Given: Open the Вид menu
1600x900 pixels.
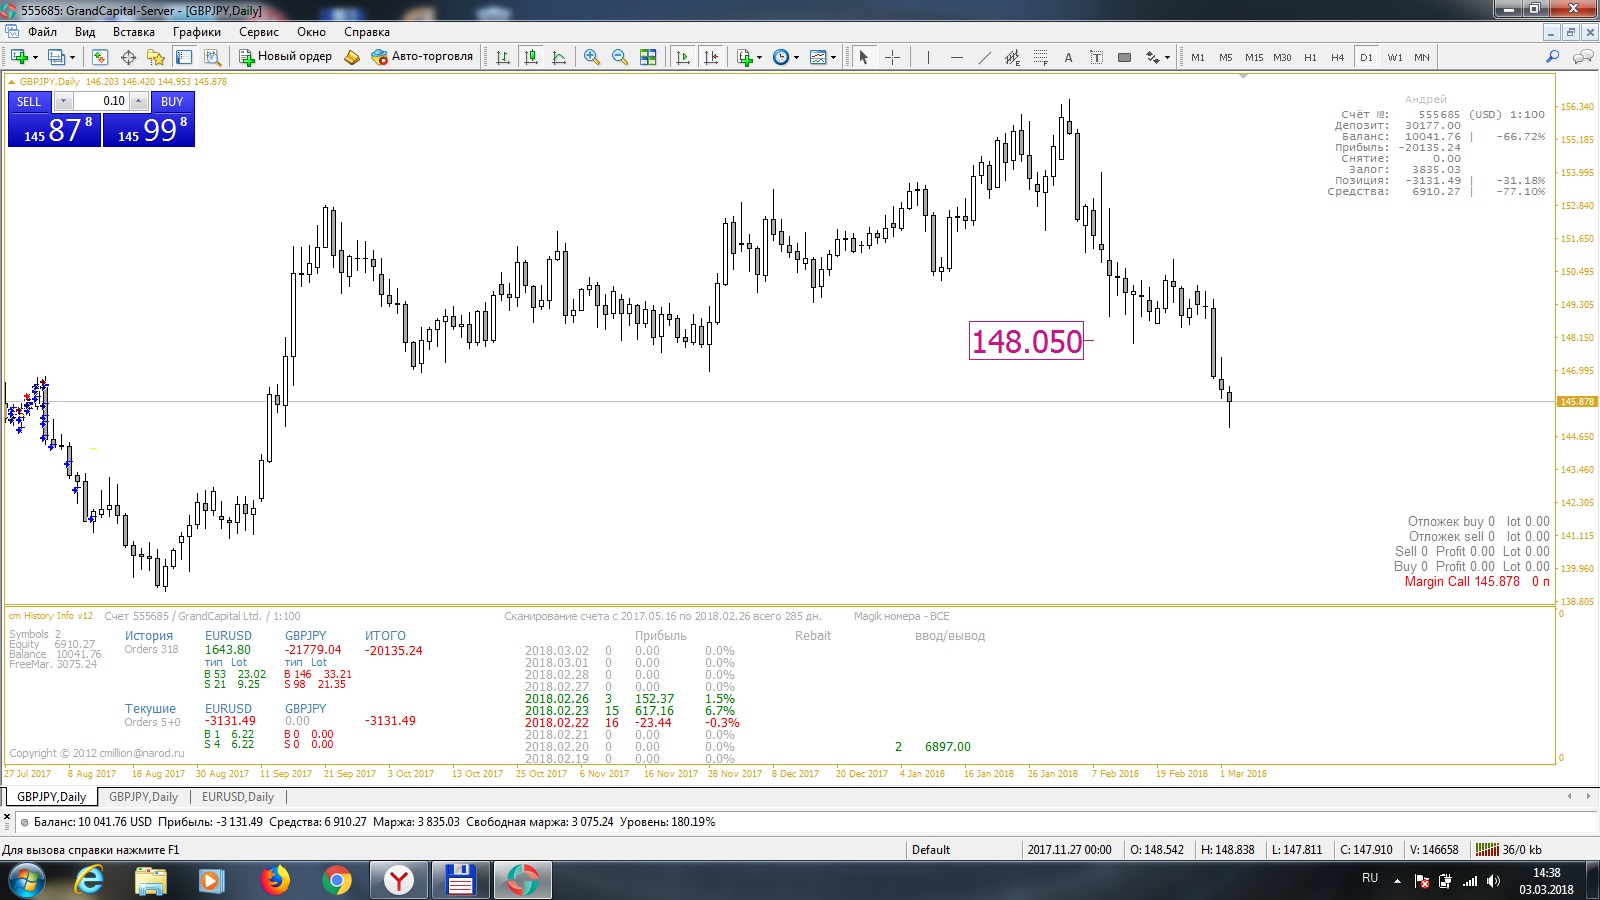Looking at the screenshot, I should 85,32.
